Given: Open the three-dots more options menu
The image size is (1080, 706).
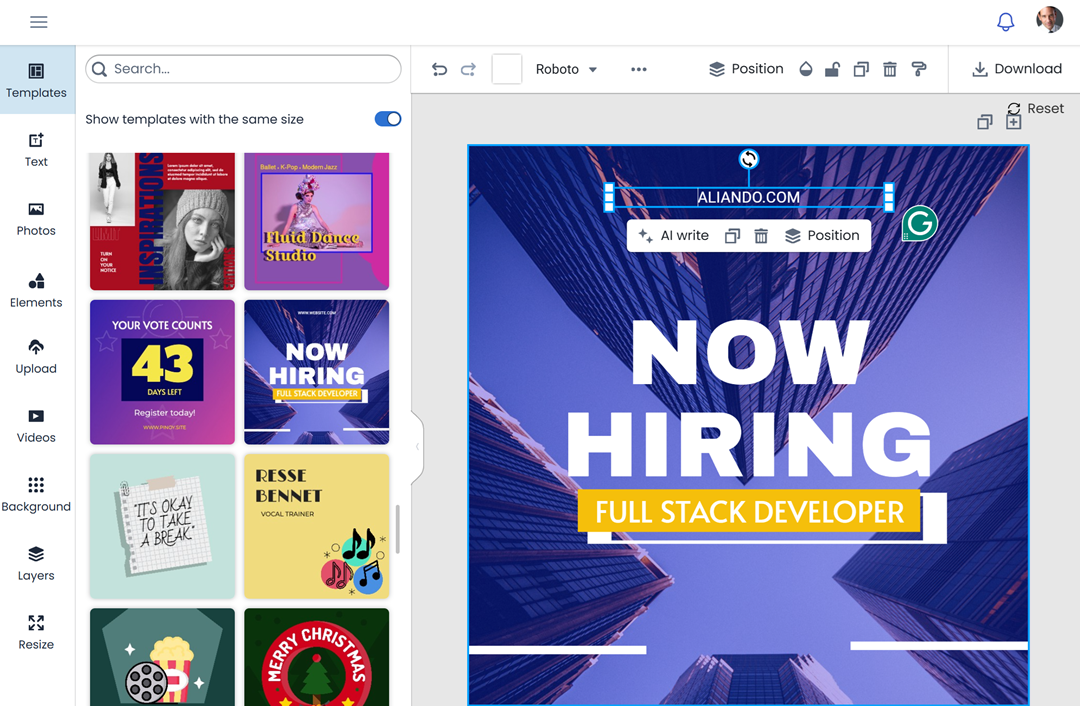Looking at the screenshot, I should (x=639, y=69).
